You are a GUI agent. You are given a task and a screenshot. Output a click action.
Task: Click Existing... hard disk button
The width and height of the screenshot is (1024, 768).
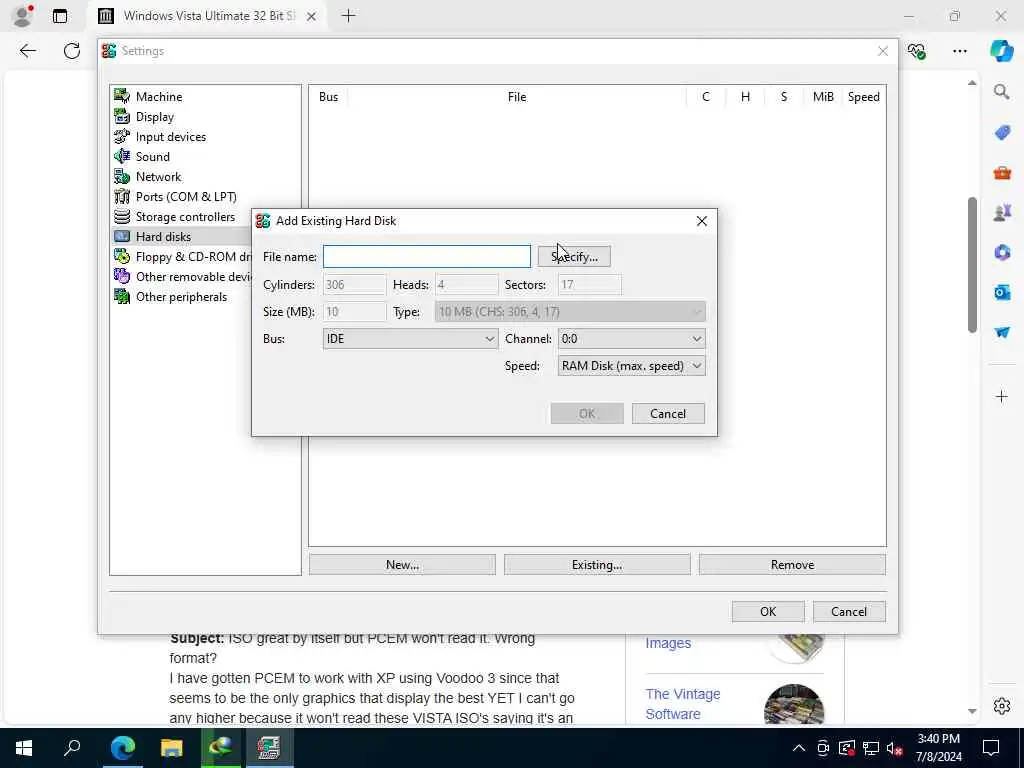597,565
